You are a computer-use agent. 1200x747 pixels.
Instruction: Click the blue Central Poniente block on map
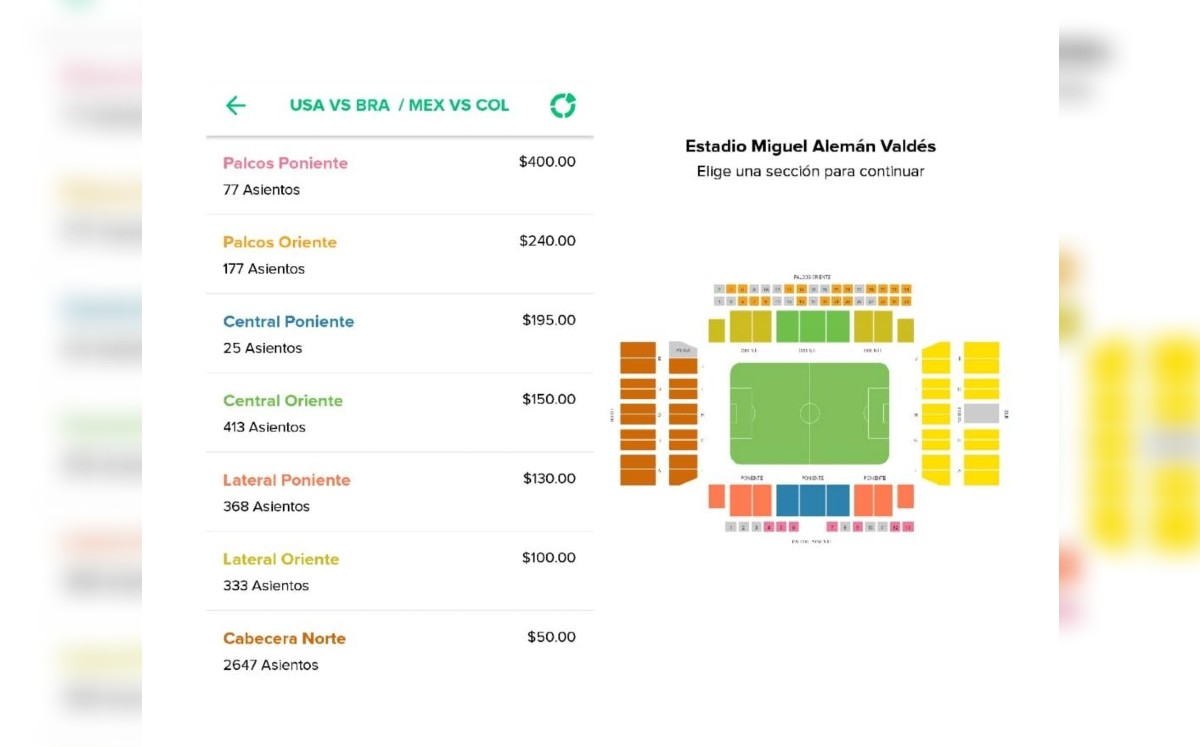click(812, 500)
